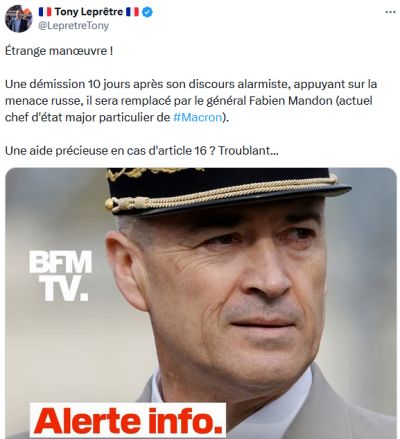Open the three-dot more options menu
Screen dimensions: 400x439
click(x=390, y=12)
